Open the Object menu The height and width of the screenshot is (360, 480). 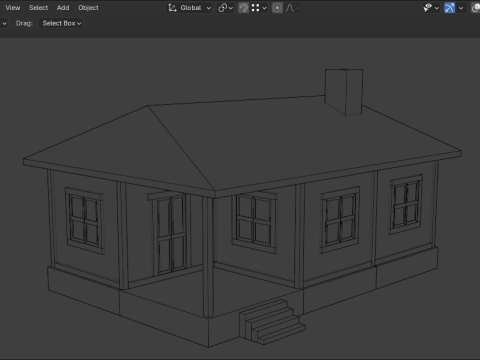click(88, 8)
